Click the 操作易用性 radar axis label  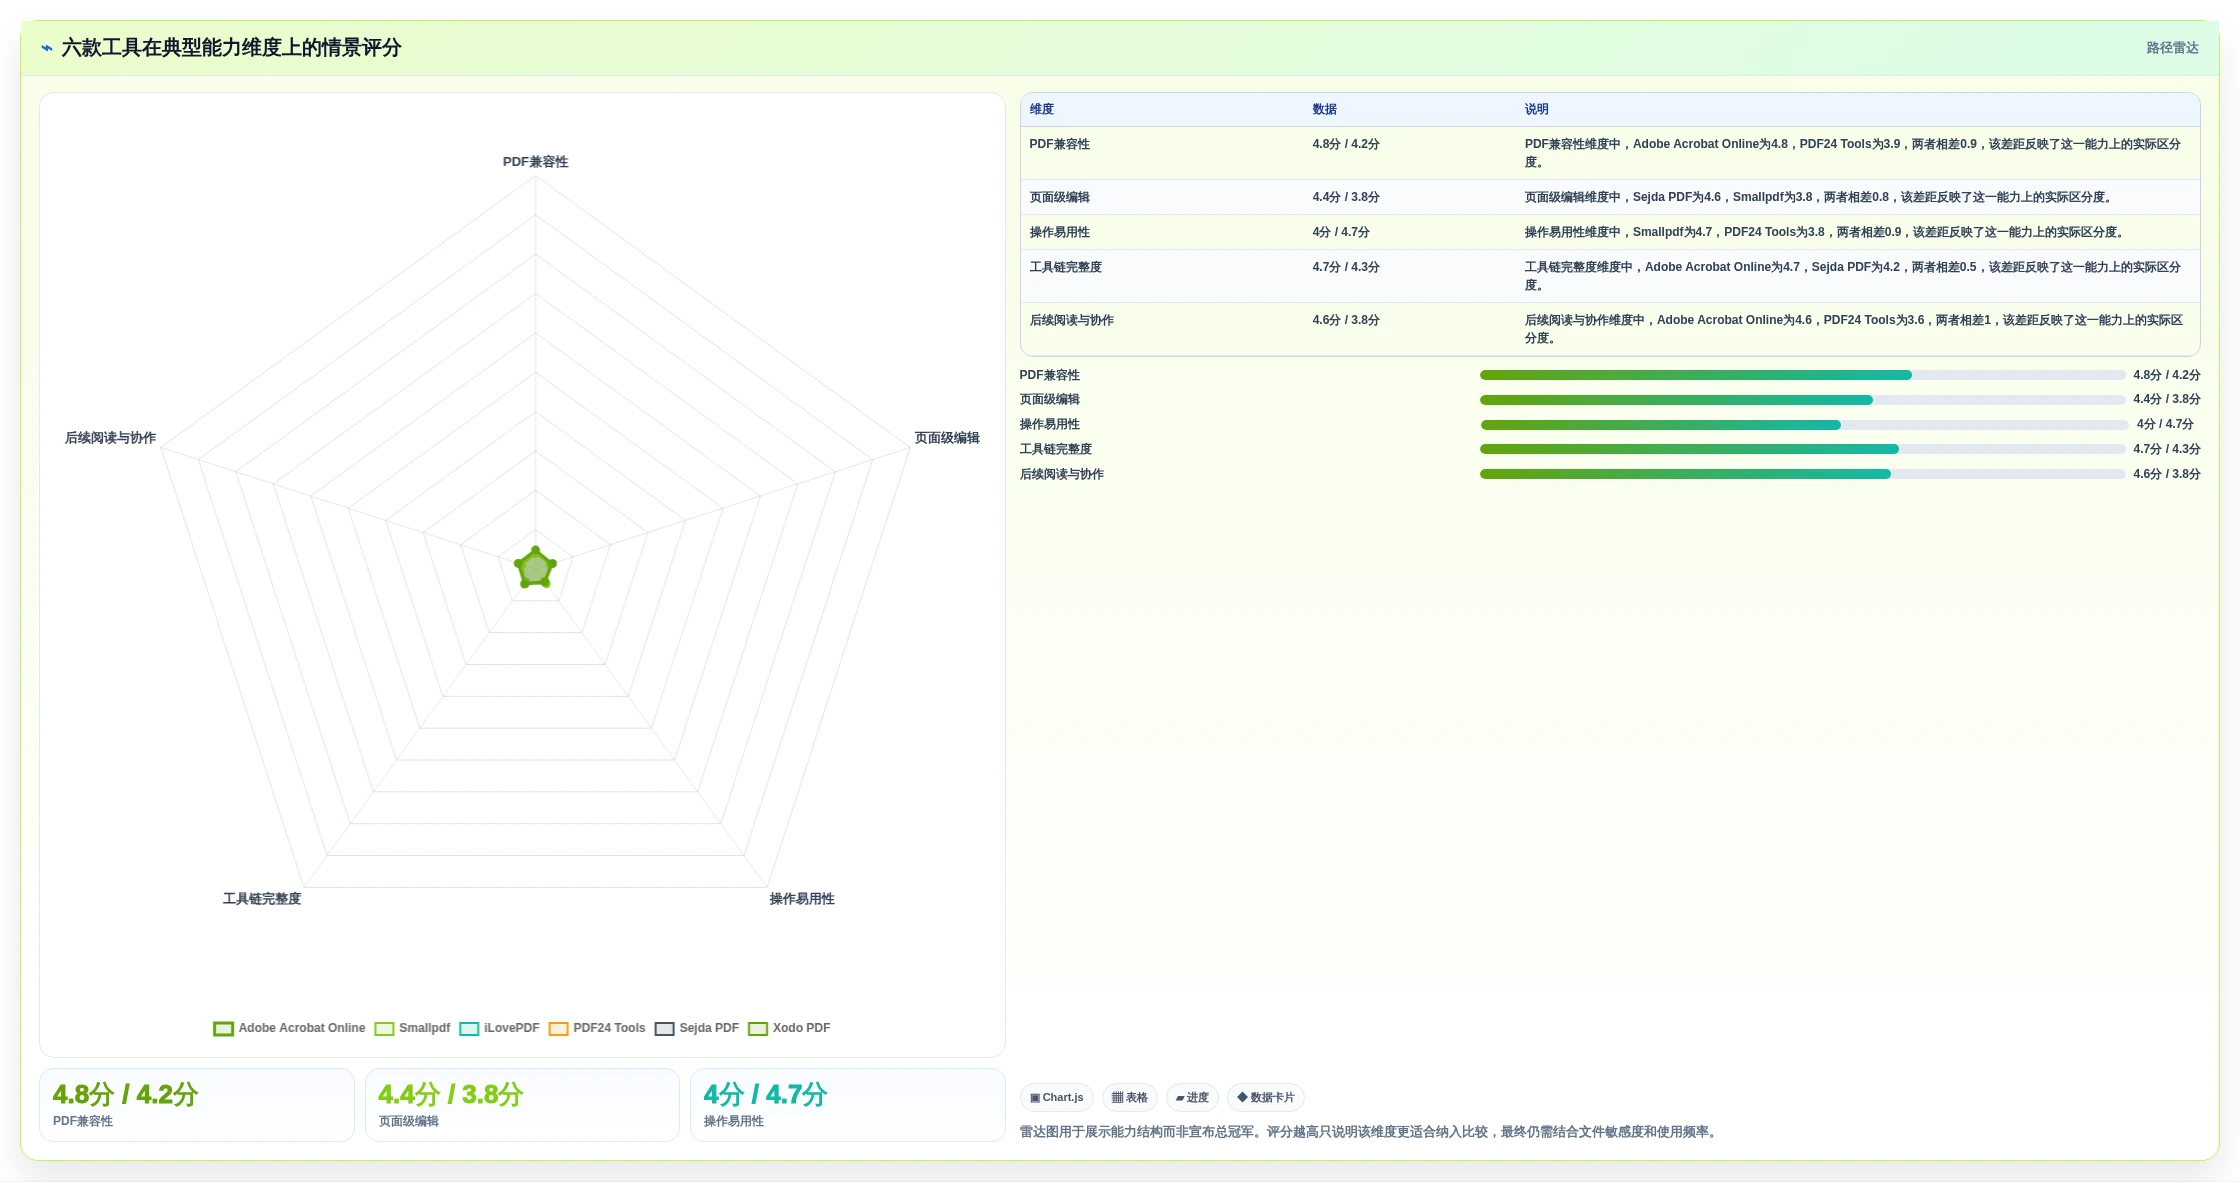pos(802,899)
